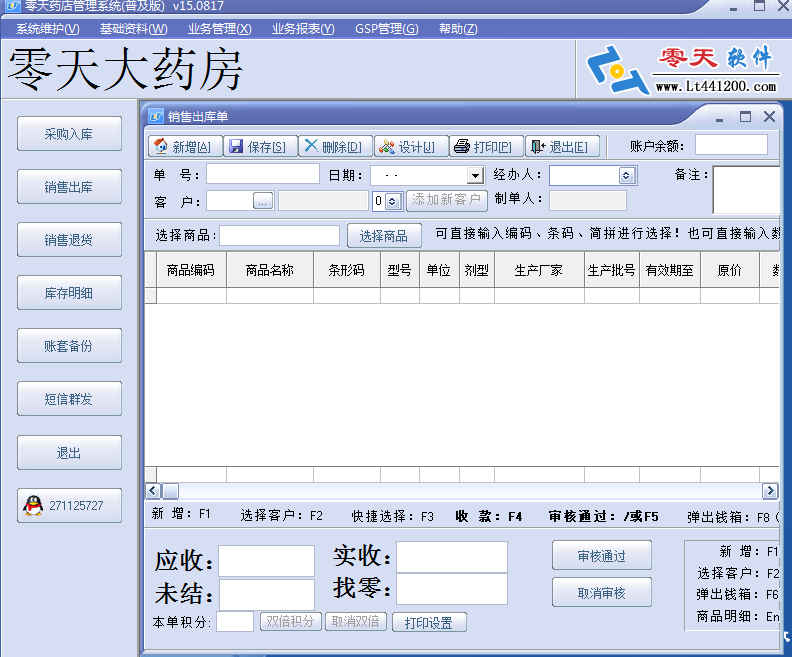Open the 业务报表(Y) menu
792x657 pixels.
303,29
